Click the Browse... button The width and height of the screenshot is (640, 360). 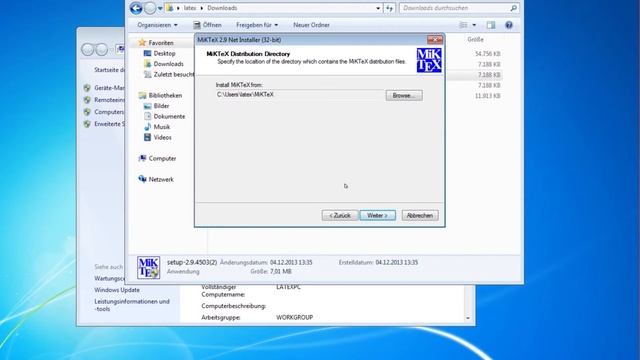[x=404, y=96]
